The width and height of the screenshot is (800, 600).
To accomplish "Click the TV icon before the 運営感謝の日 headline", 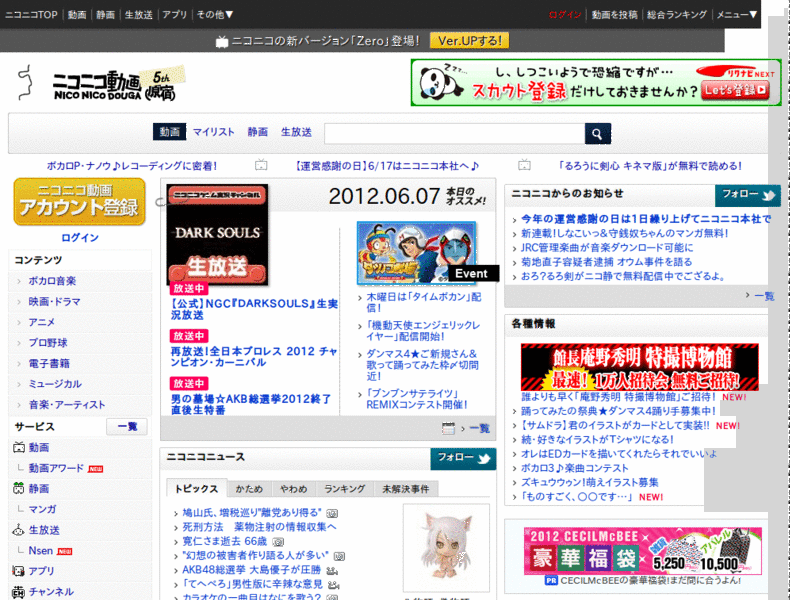I will click(x=261, y=165).
